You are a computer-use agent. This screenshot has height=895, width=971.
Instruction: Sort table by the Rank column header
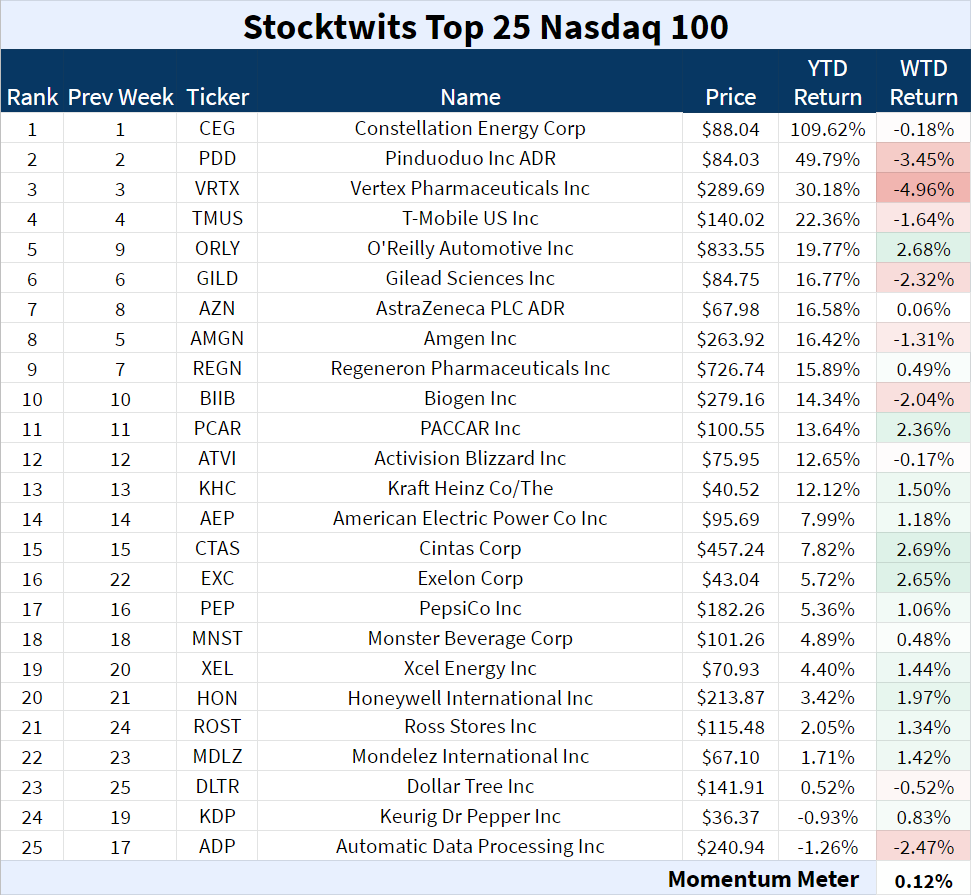pyautogui.click(x=31, y=97)
